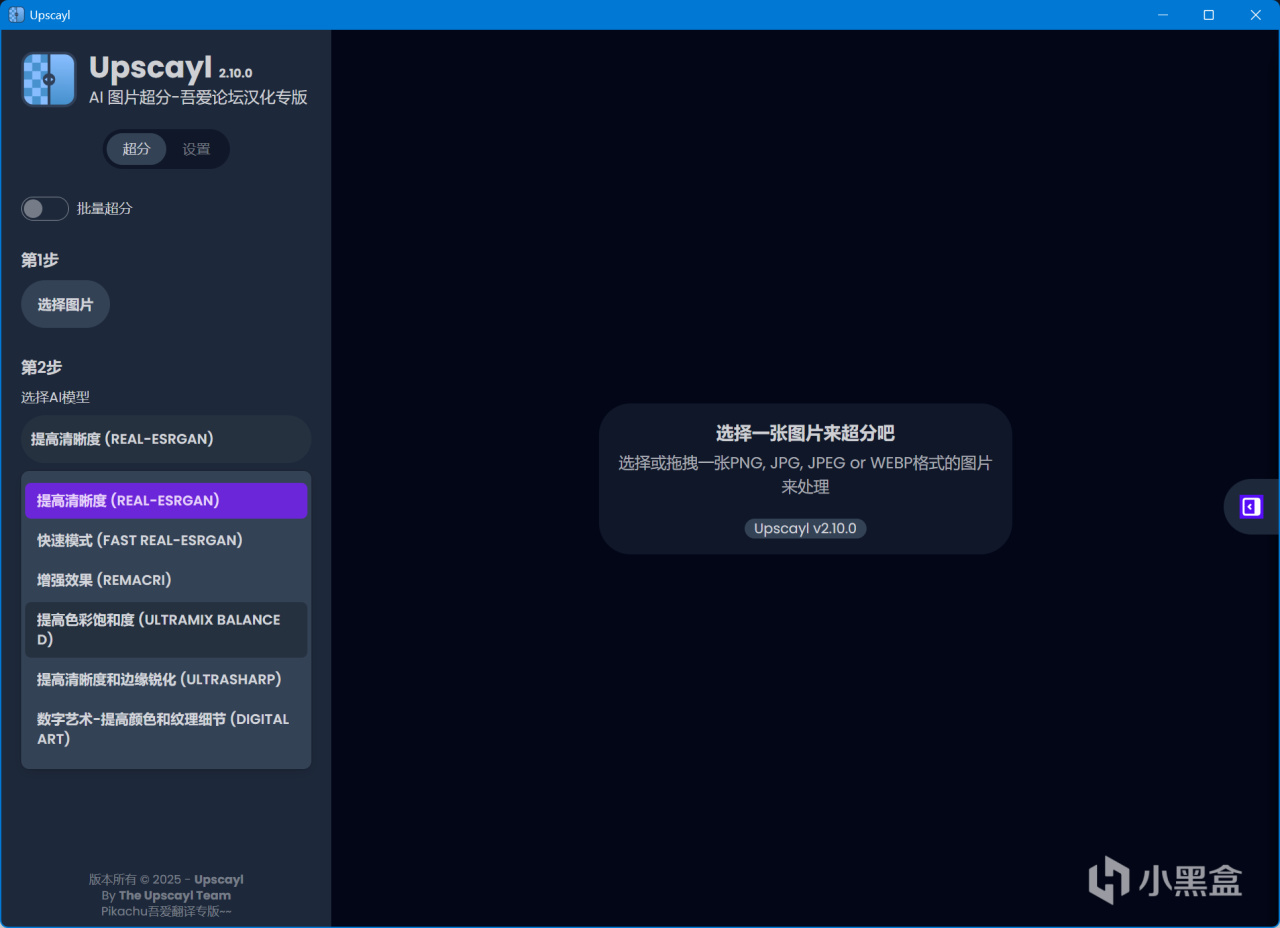Open the sidebar collapse arrow icon
This screenshot has width=1280, height=928.
(x=1251, y=507)
